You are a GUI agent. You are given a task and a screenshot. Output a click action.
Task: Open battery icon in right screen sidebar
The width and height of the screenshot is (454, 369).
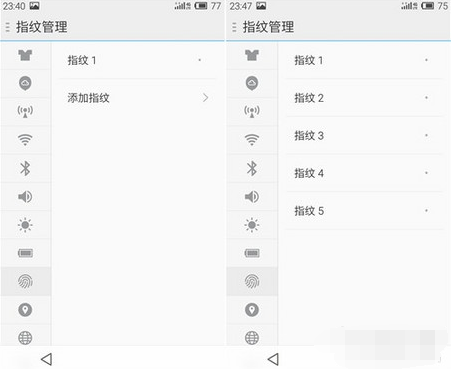252,253
